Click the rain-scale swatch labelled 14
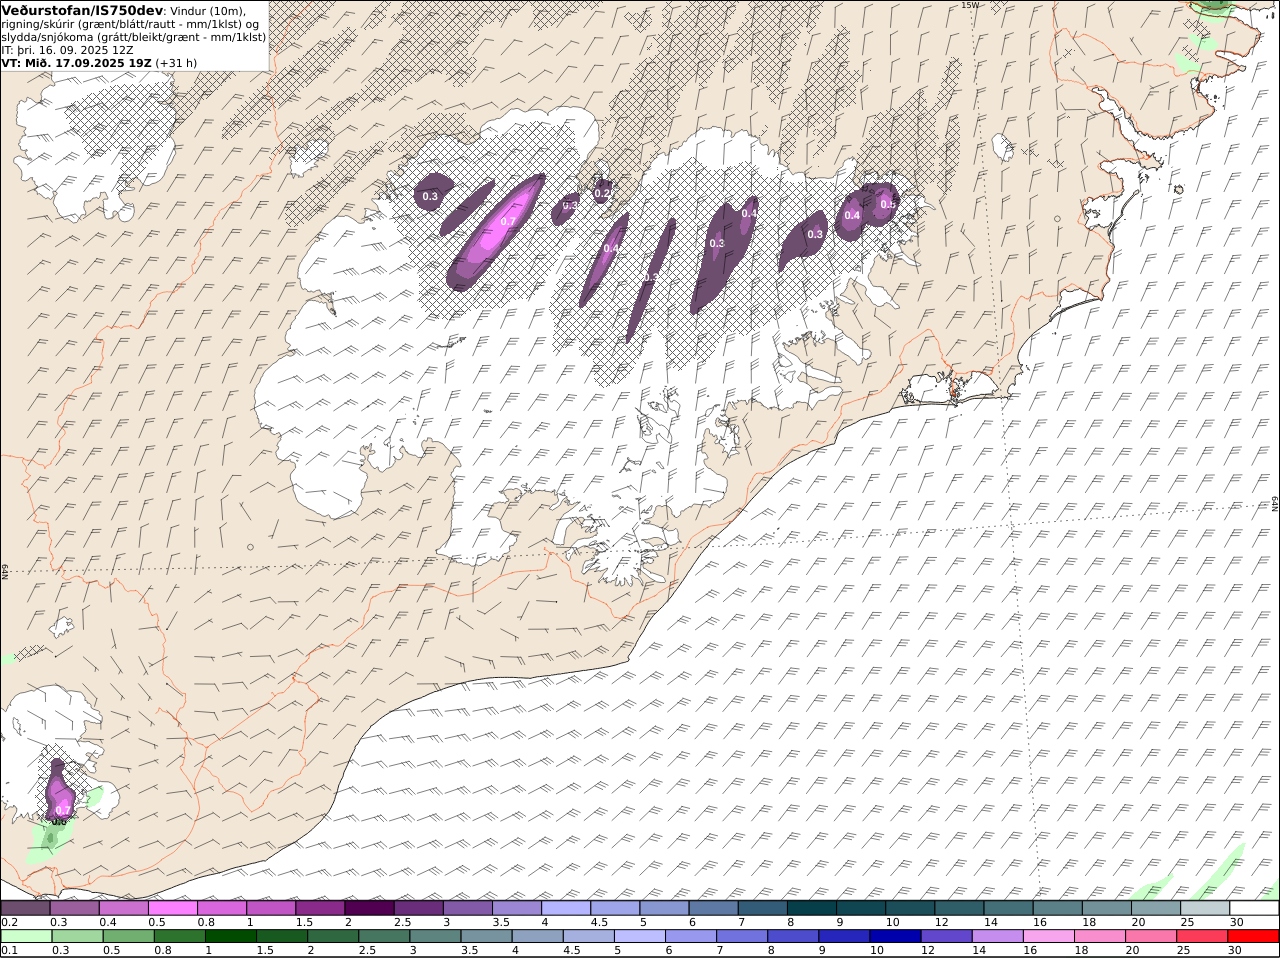This screenshot has height=958, width=1280. (x=997, y=937)
